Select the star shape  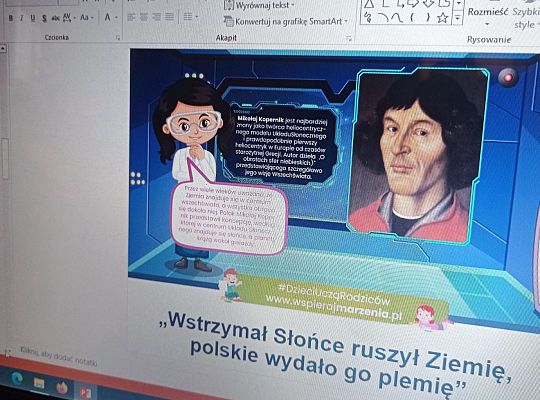click(443, 18)
